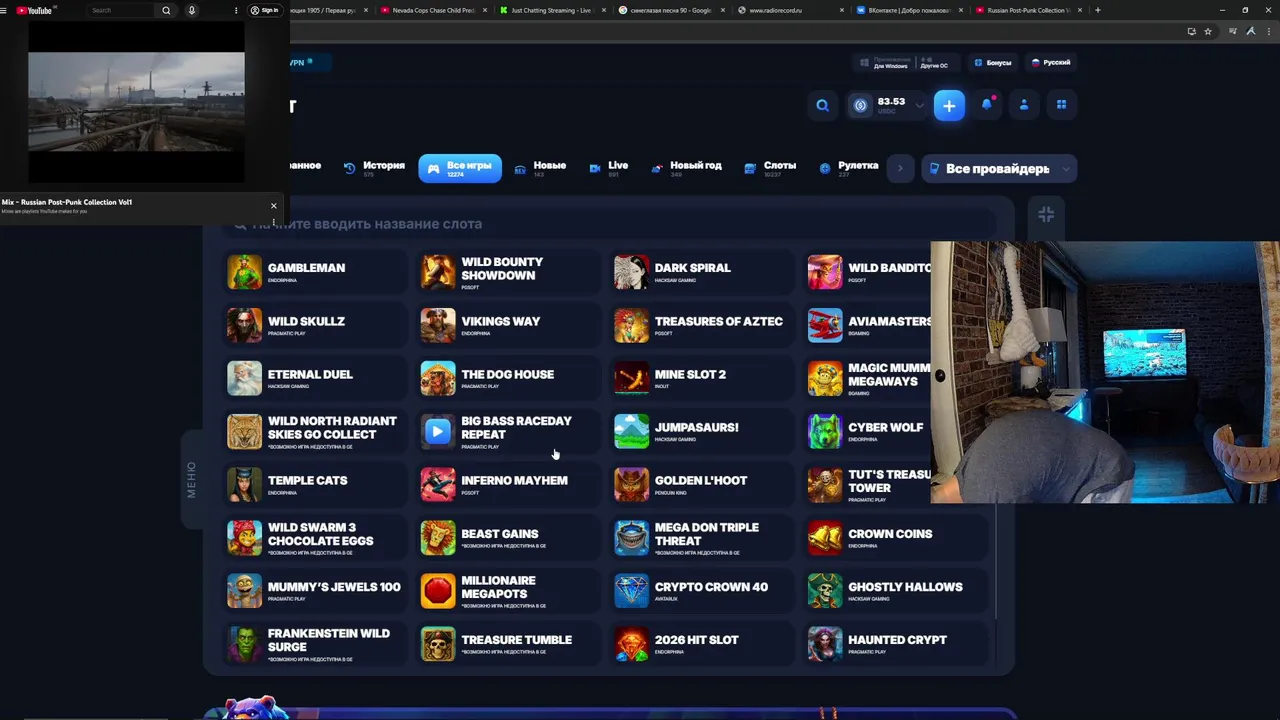Open the Dark Spiral game icon
The height and width of the screenshot is (720, 1280).
631,272
